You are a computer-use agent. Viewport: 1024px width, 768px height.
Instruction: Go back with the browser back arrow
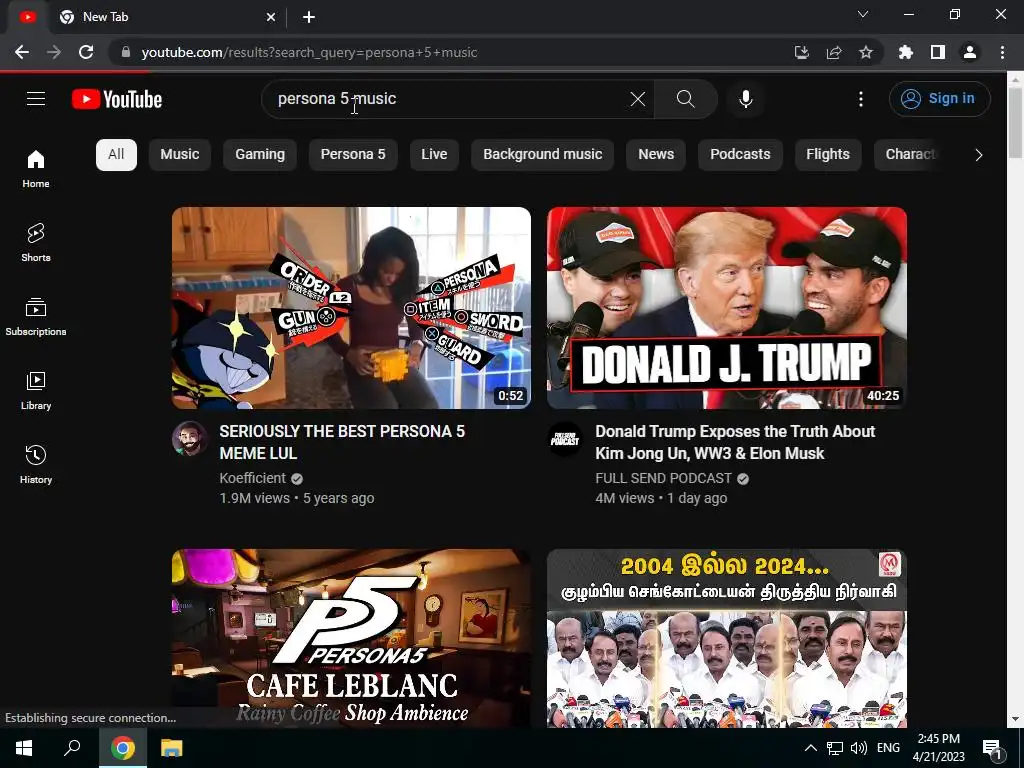[x=22, y=52]
